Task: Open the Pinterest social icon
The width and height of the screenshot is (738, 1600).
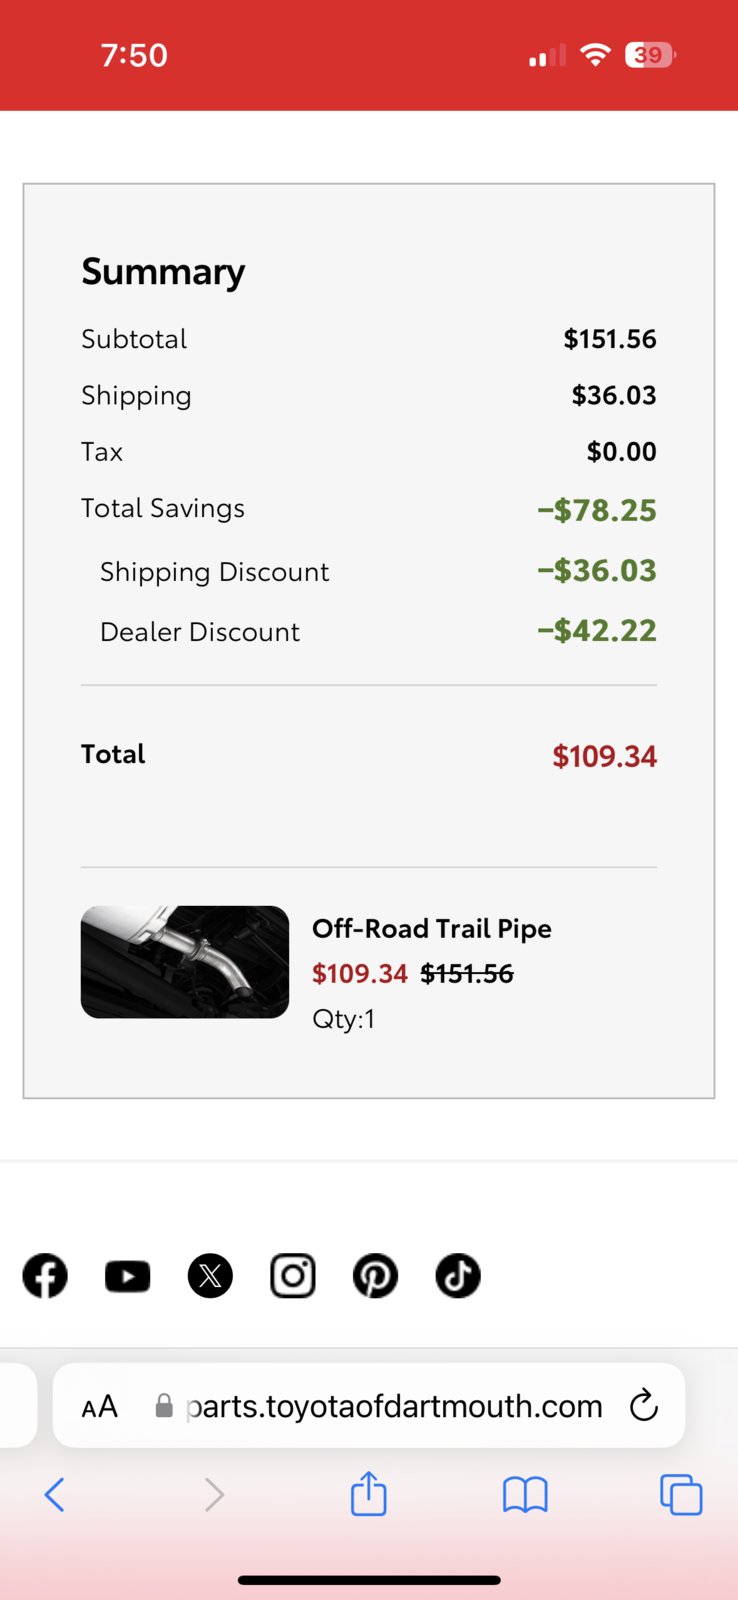Action: 375,1276
